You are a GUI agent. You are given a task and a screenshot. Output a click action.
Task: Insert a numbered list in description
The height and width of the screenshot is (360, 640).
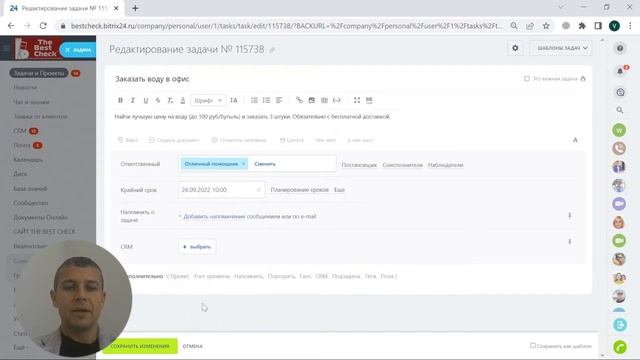pyautogui.click(x=254, y=100)
